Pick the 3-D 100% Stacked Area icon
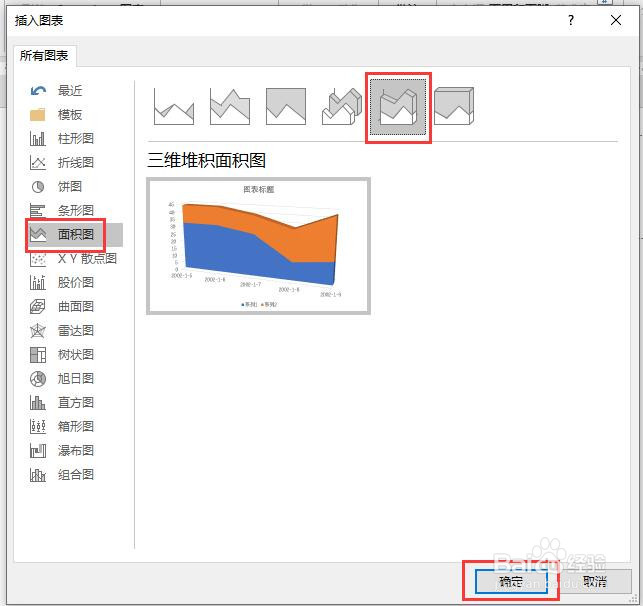This screenshot has width=643, height=606. 454,106
